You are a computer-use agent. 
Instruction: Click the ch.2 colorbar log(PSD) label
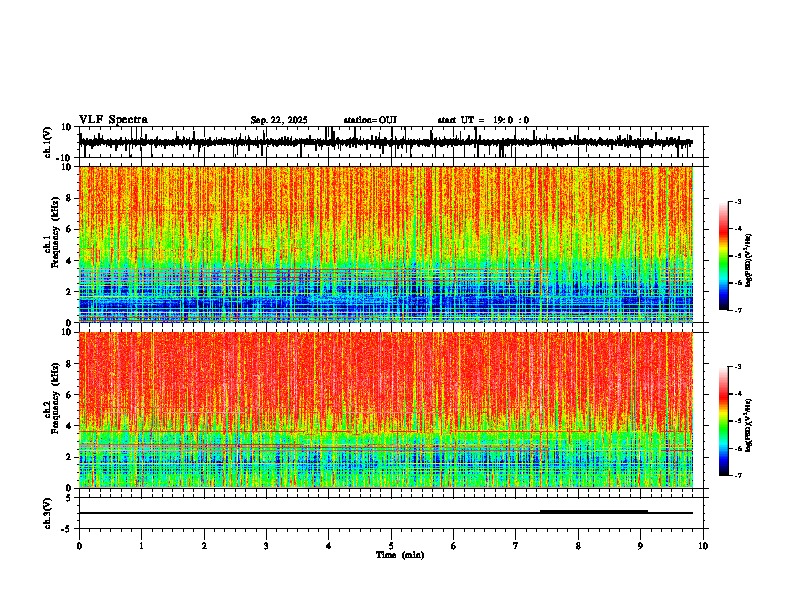click(748, 425)
